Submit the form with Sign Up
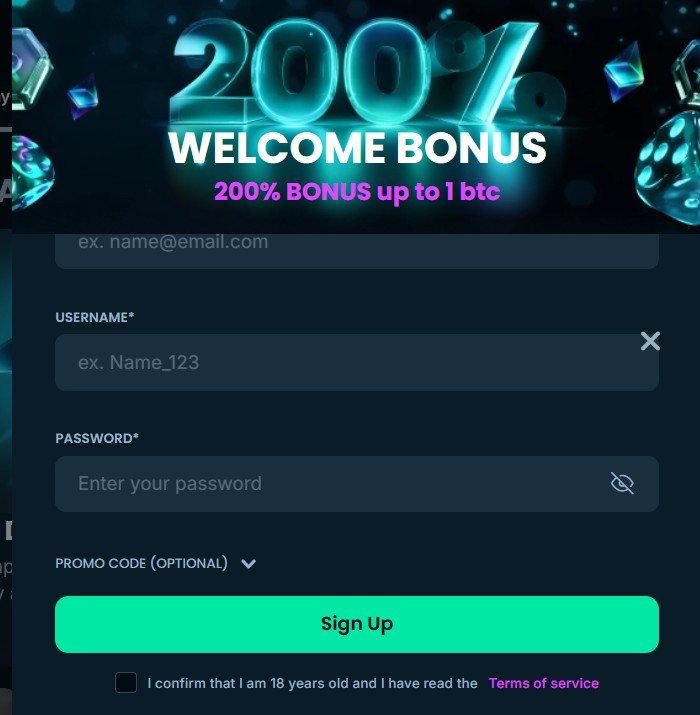700x715 pixels. pyautogui.click(x=357, y=624)
